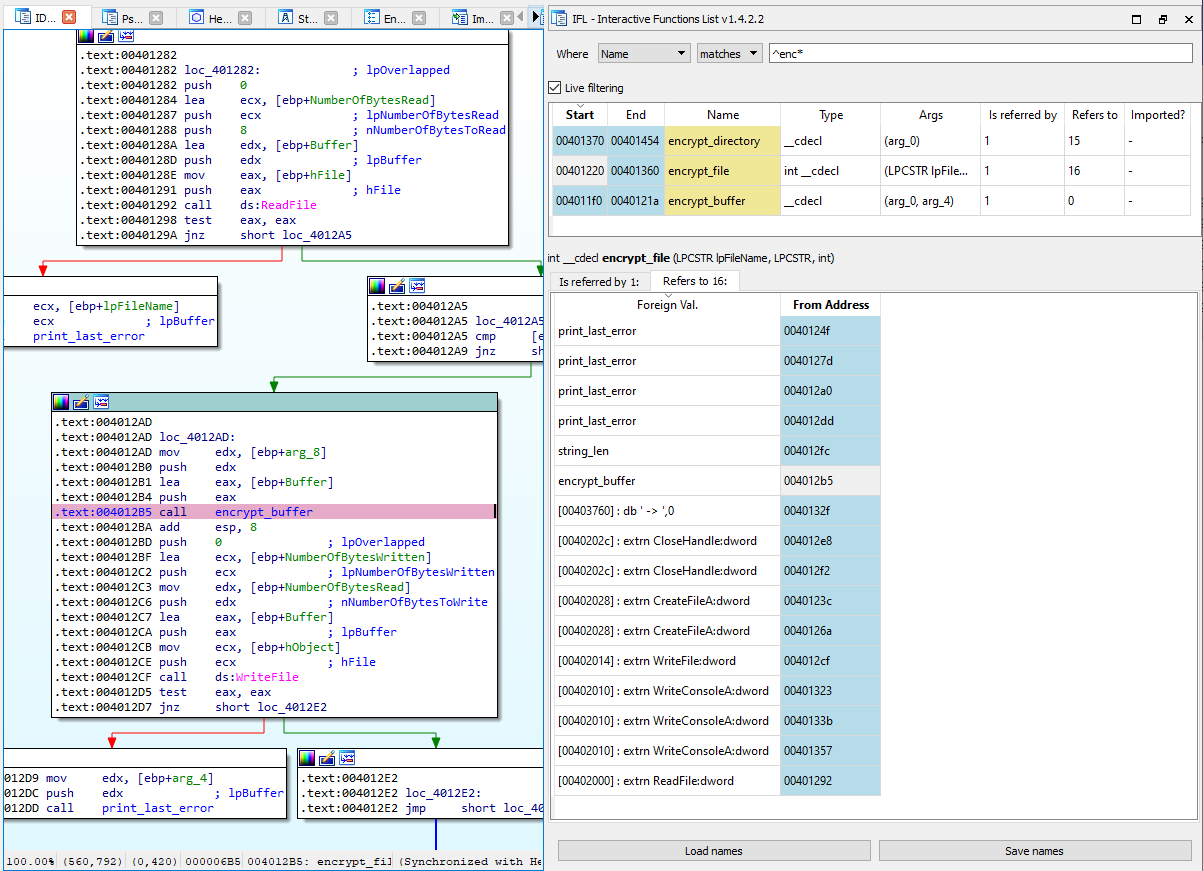Viewport: 1203px width, 871px height.
Task: Close the Hex View tab
Action: point(244,18)
